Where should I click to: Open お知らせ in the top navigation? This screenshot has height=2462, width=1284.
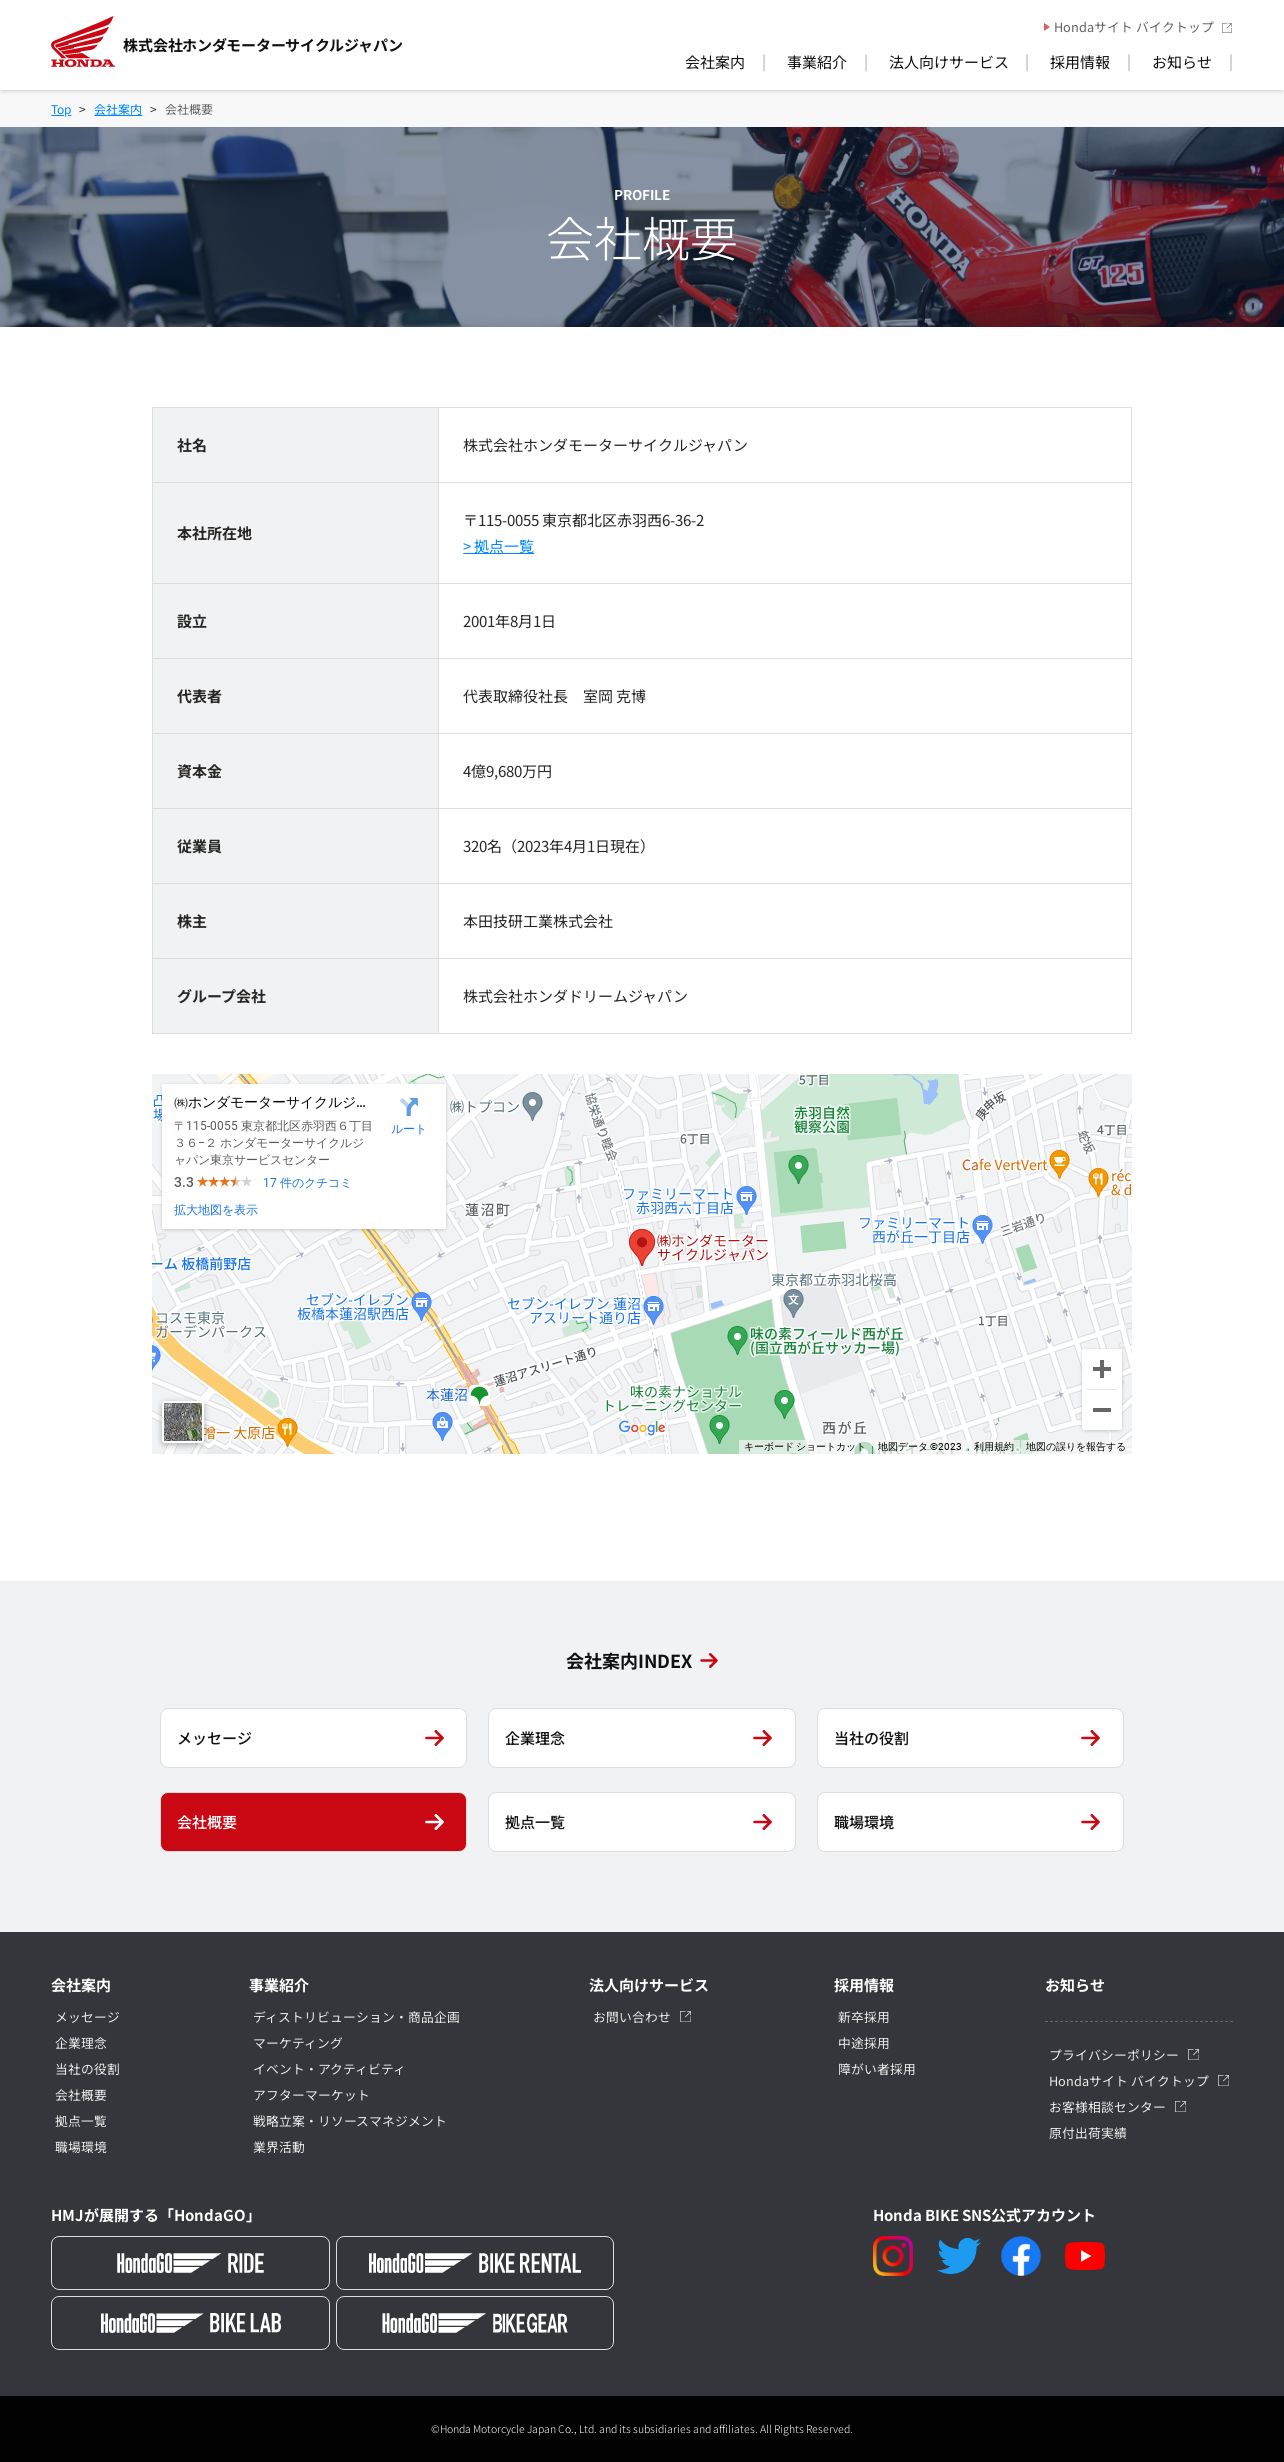[x=1181, y=62]
